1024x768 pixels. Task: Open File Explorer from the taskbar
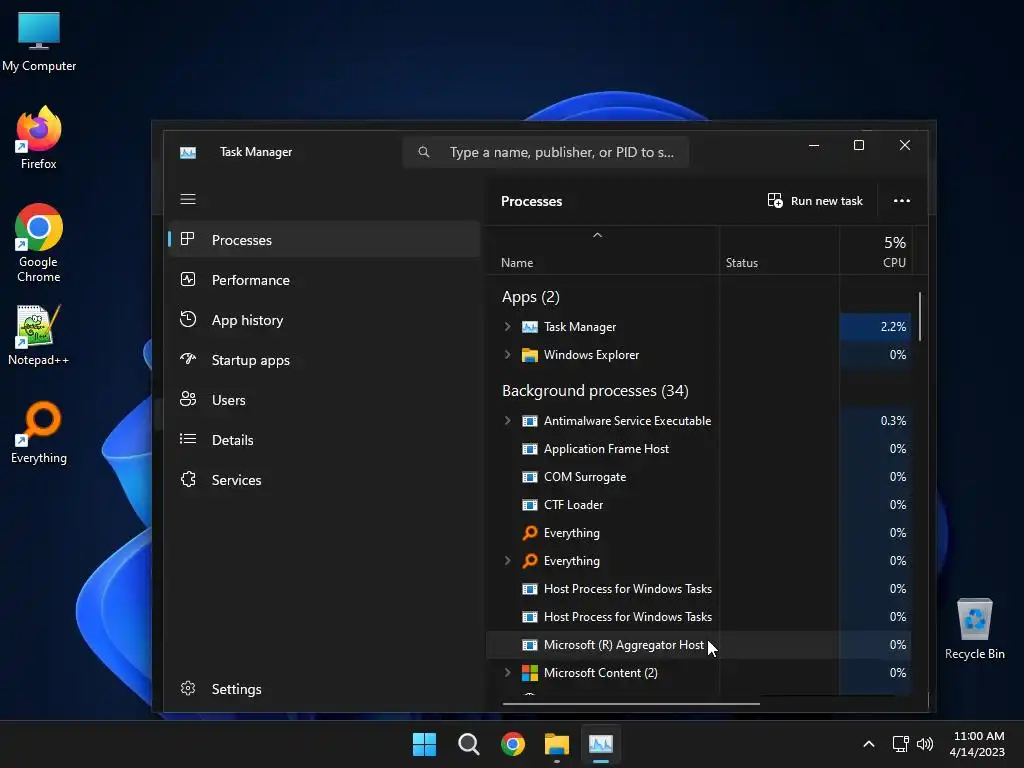click(x=557, y=744)
